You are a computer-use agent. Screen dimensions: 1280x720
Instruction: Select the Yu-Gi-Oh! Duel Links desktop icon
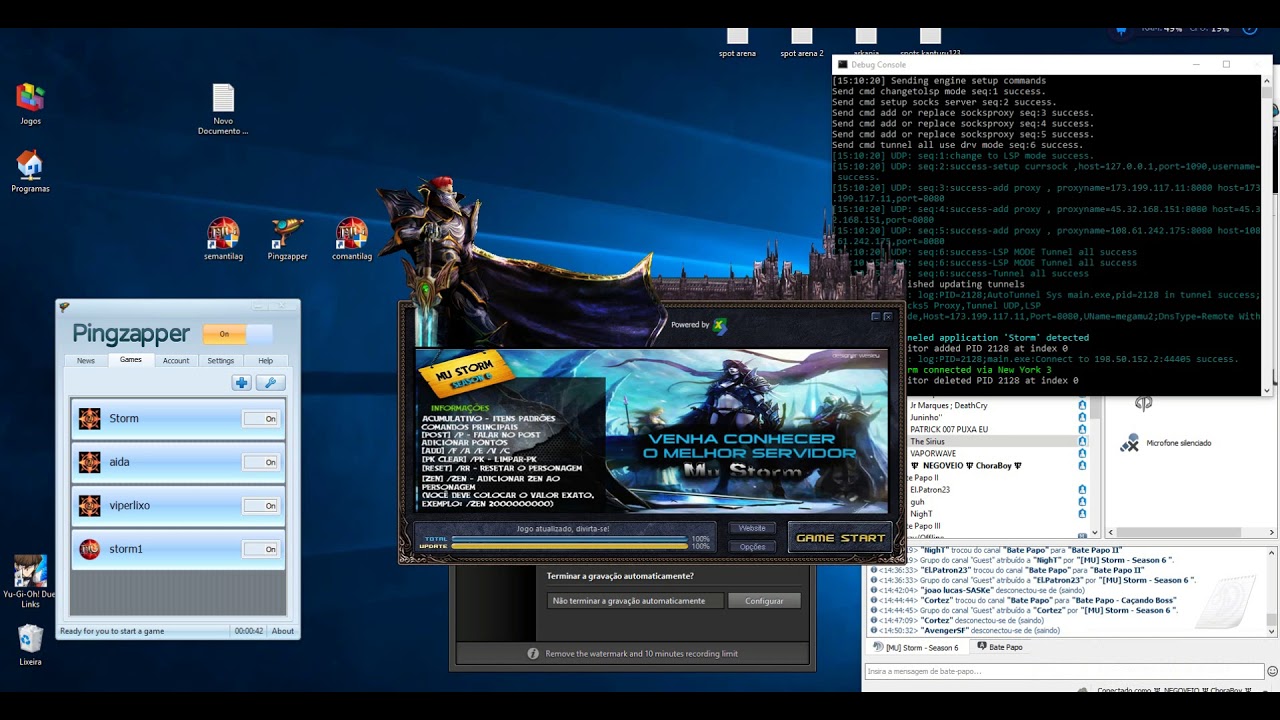(x=30, y=582)
